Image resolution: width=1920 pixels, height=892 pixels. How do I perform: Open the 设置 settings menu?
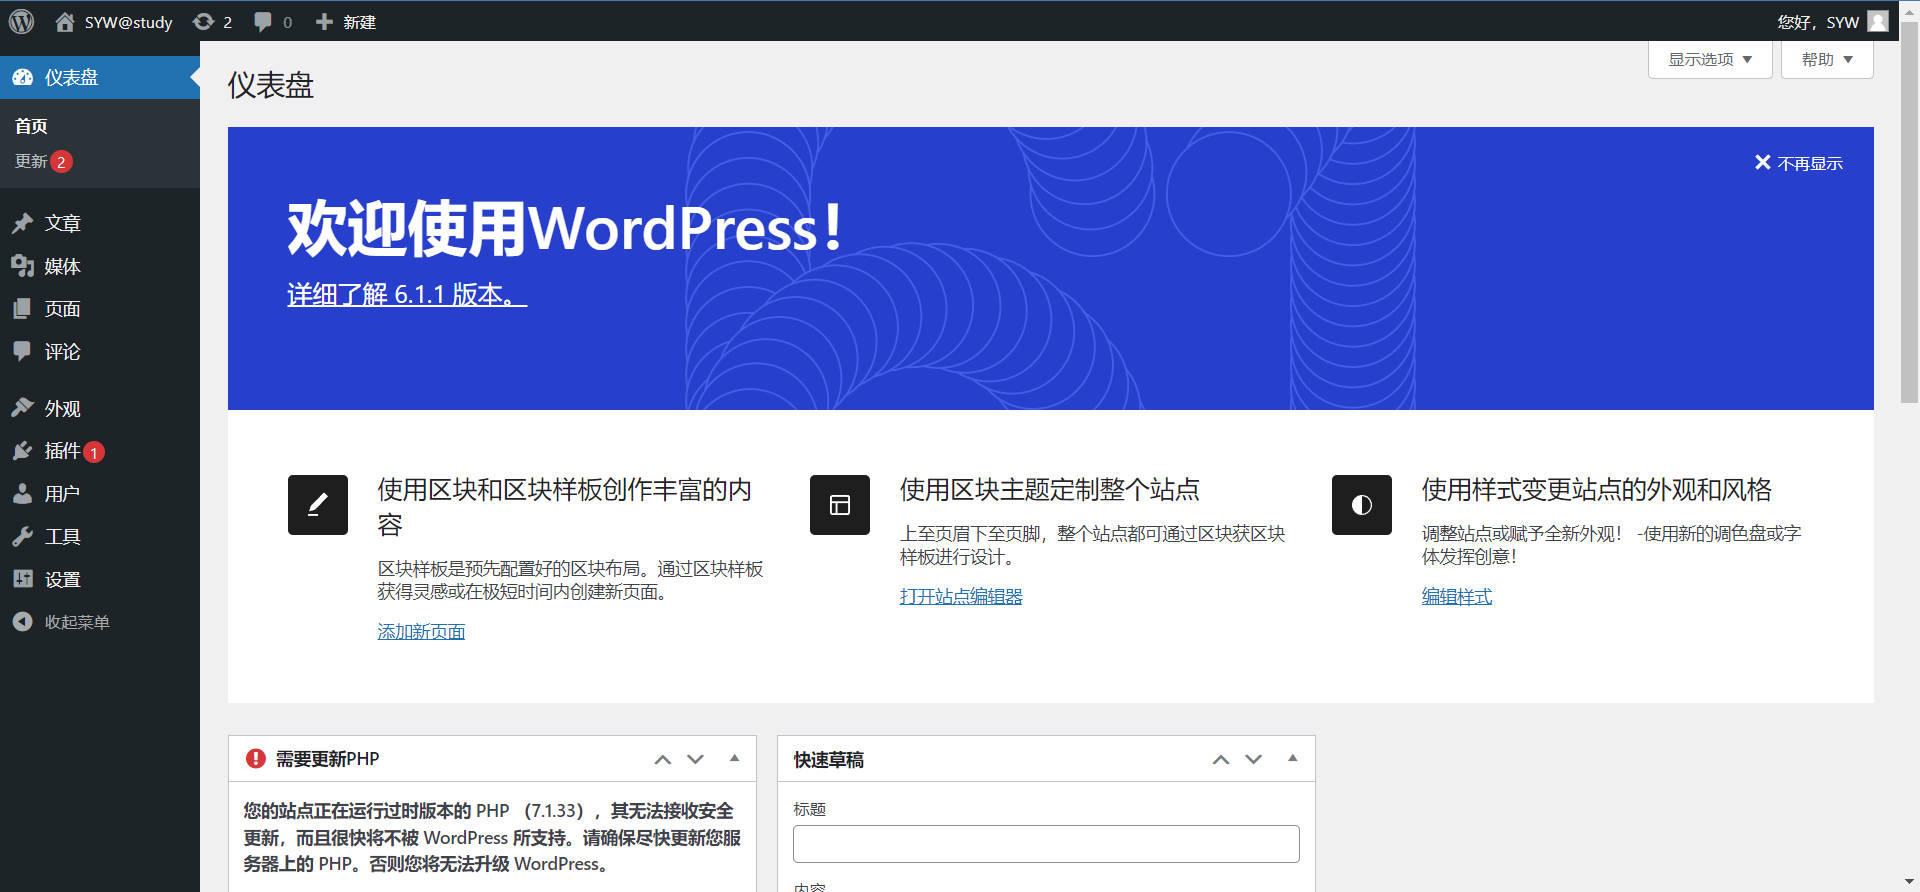100,580
